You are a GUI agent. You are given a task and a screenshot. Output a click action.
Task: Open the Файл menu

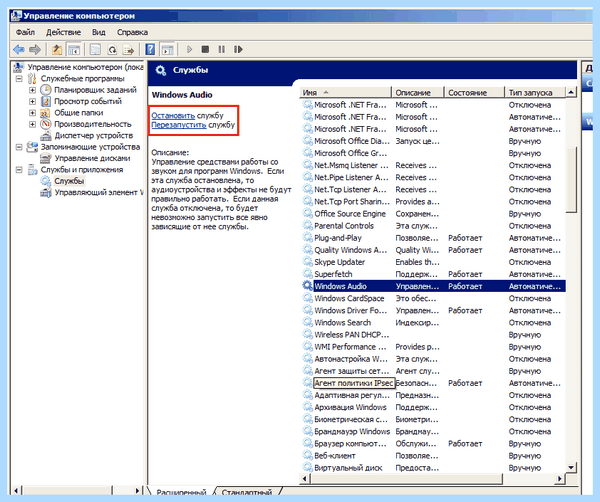click(25, 32)
